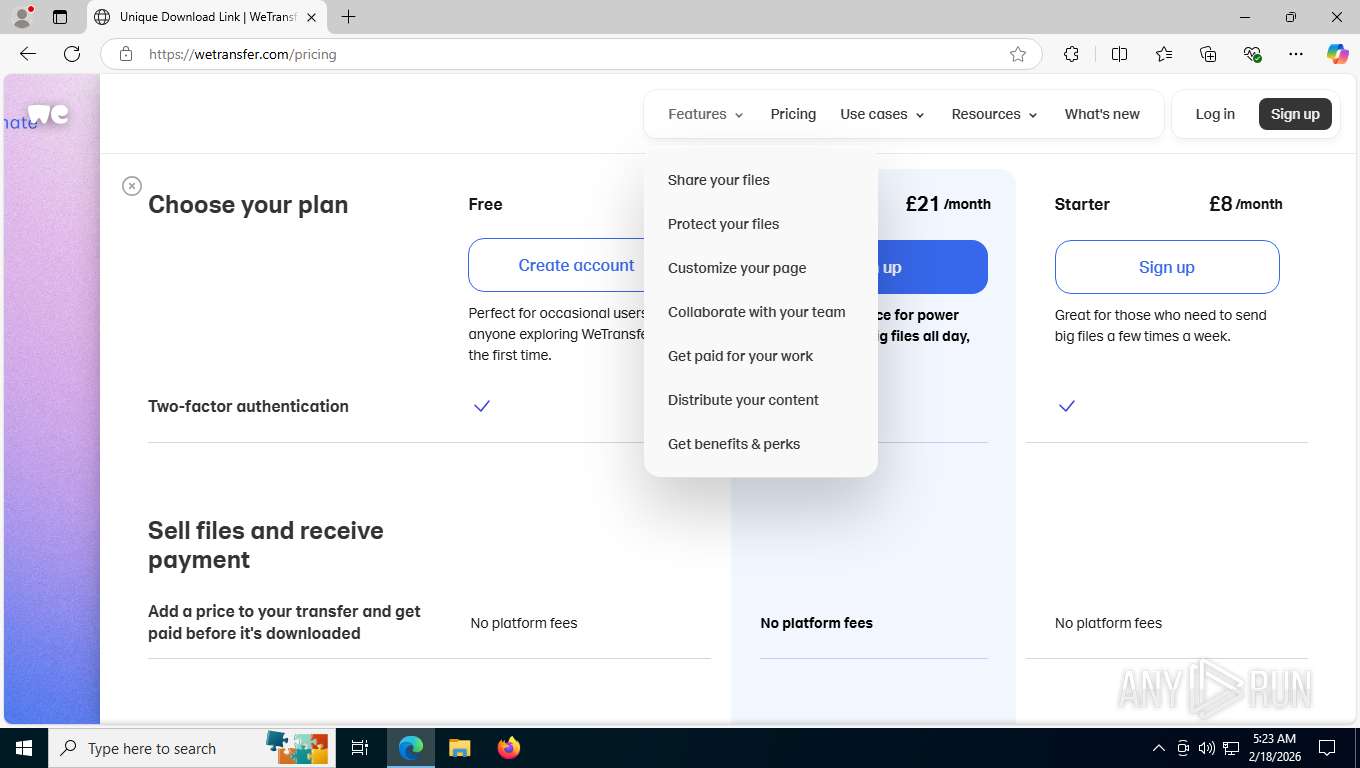Open the Settings and more ellipsis menu

(x=1296, y=54)
